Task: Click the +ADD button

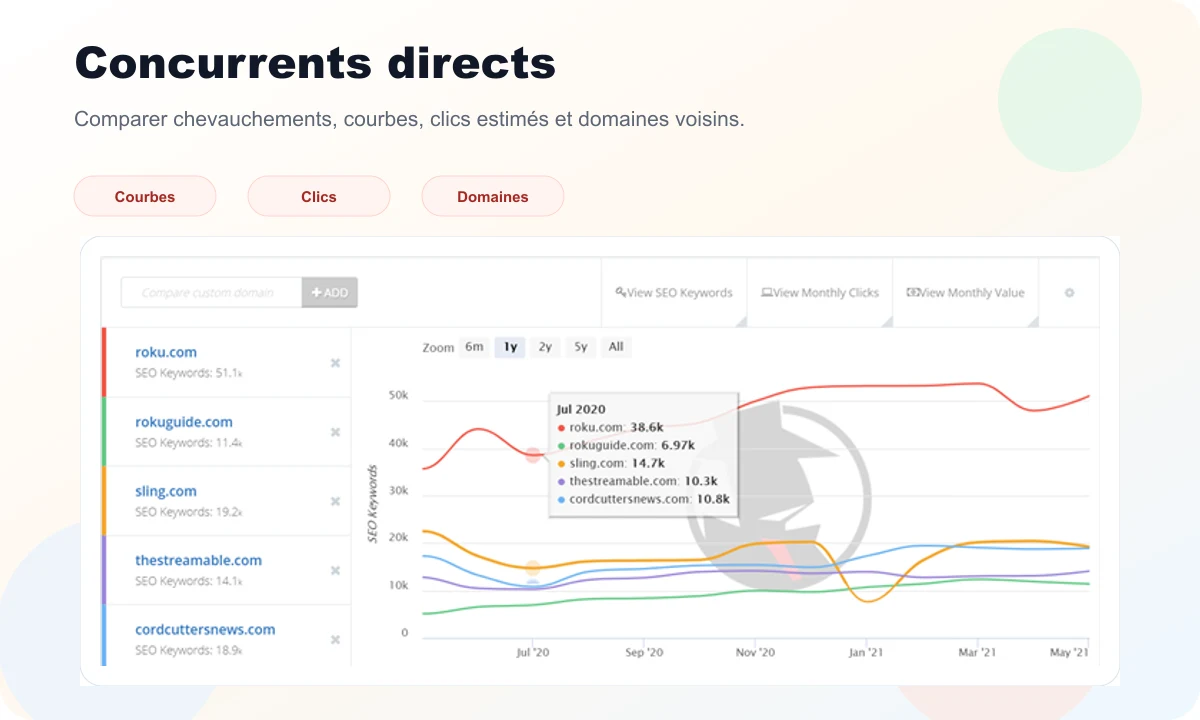Action: point(330,292)
